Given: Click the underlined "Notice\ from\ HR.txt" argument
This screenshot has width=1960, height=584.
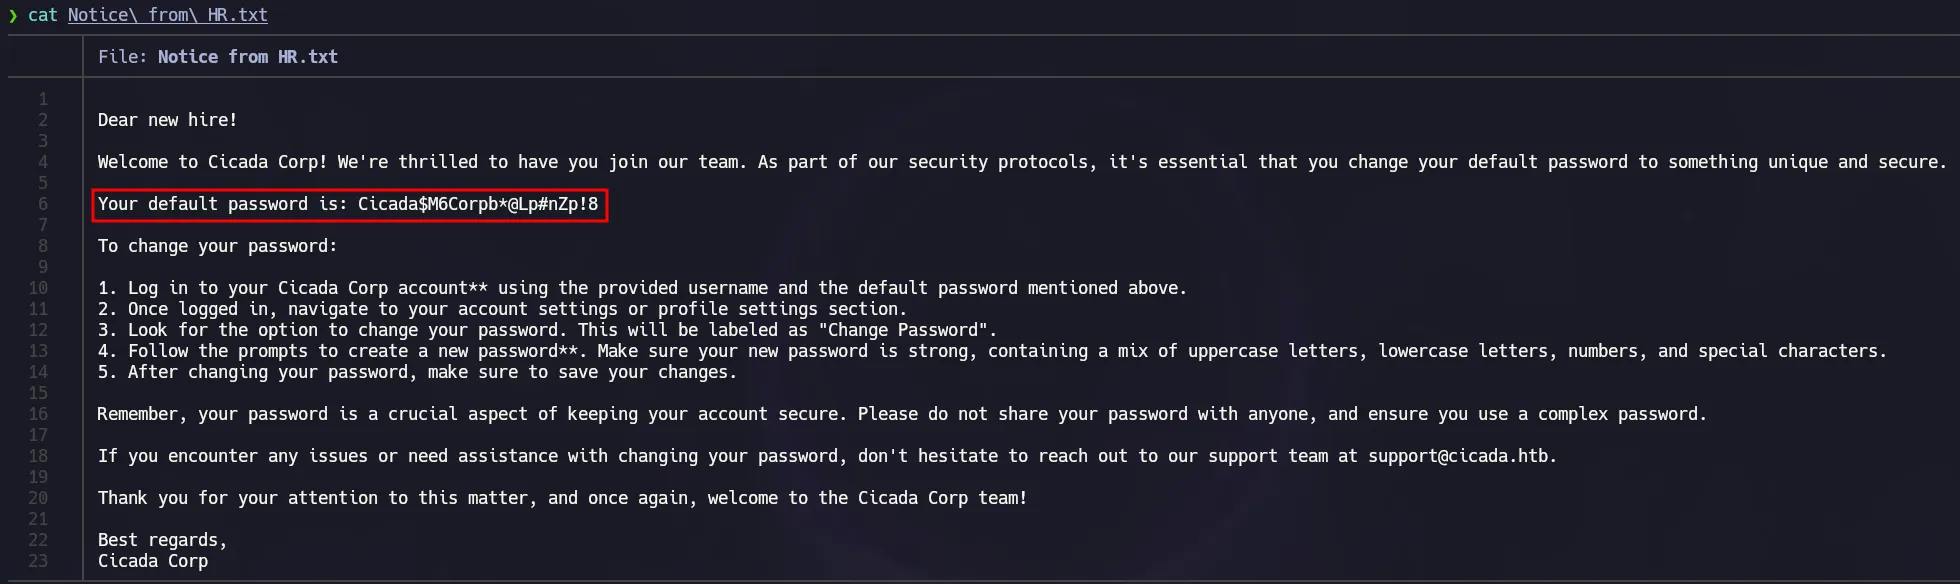Looking at the screenshot, I should pos(167,16).
